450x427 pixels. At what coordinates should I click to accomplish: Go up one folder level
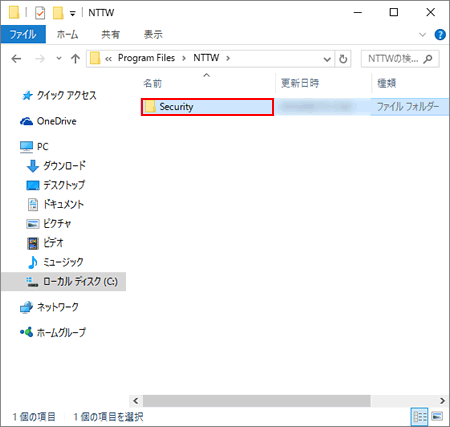[75, 59]
